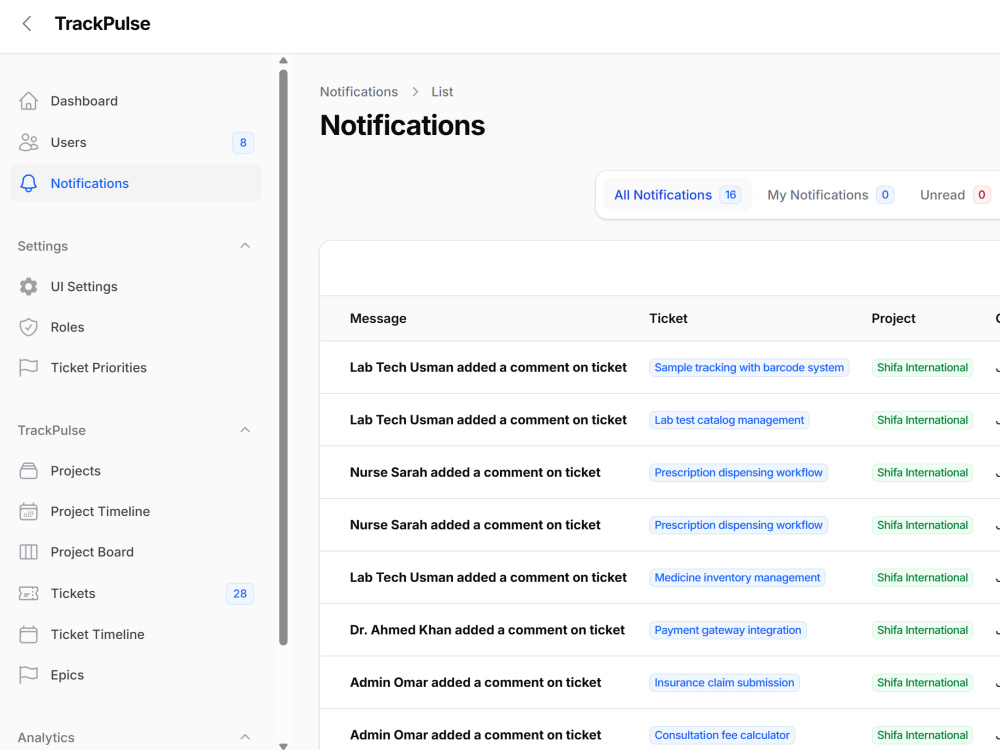Click Shifa International badge in Payment gateway row
Viewport: 1000px width, 750px height.
pos(922,630)
